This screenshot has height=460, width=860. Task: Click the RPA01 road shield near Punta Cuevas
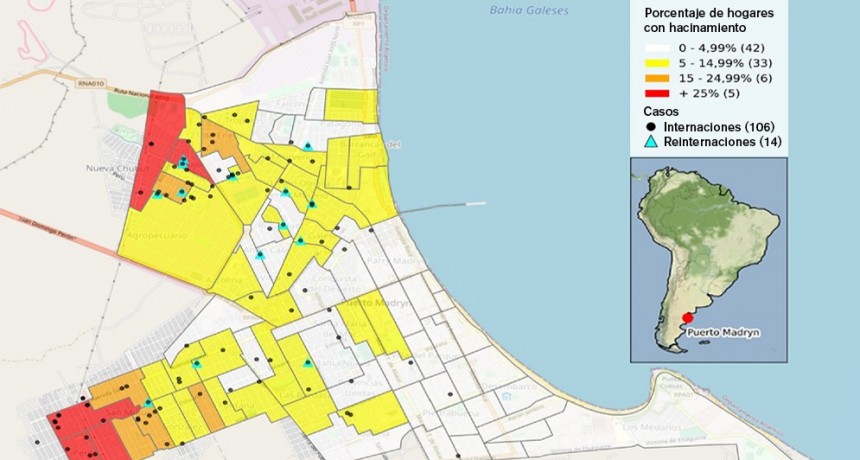(x=684, y=394)
